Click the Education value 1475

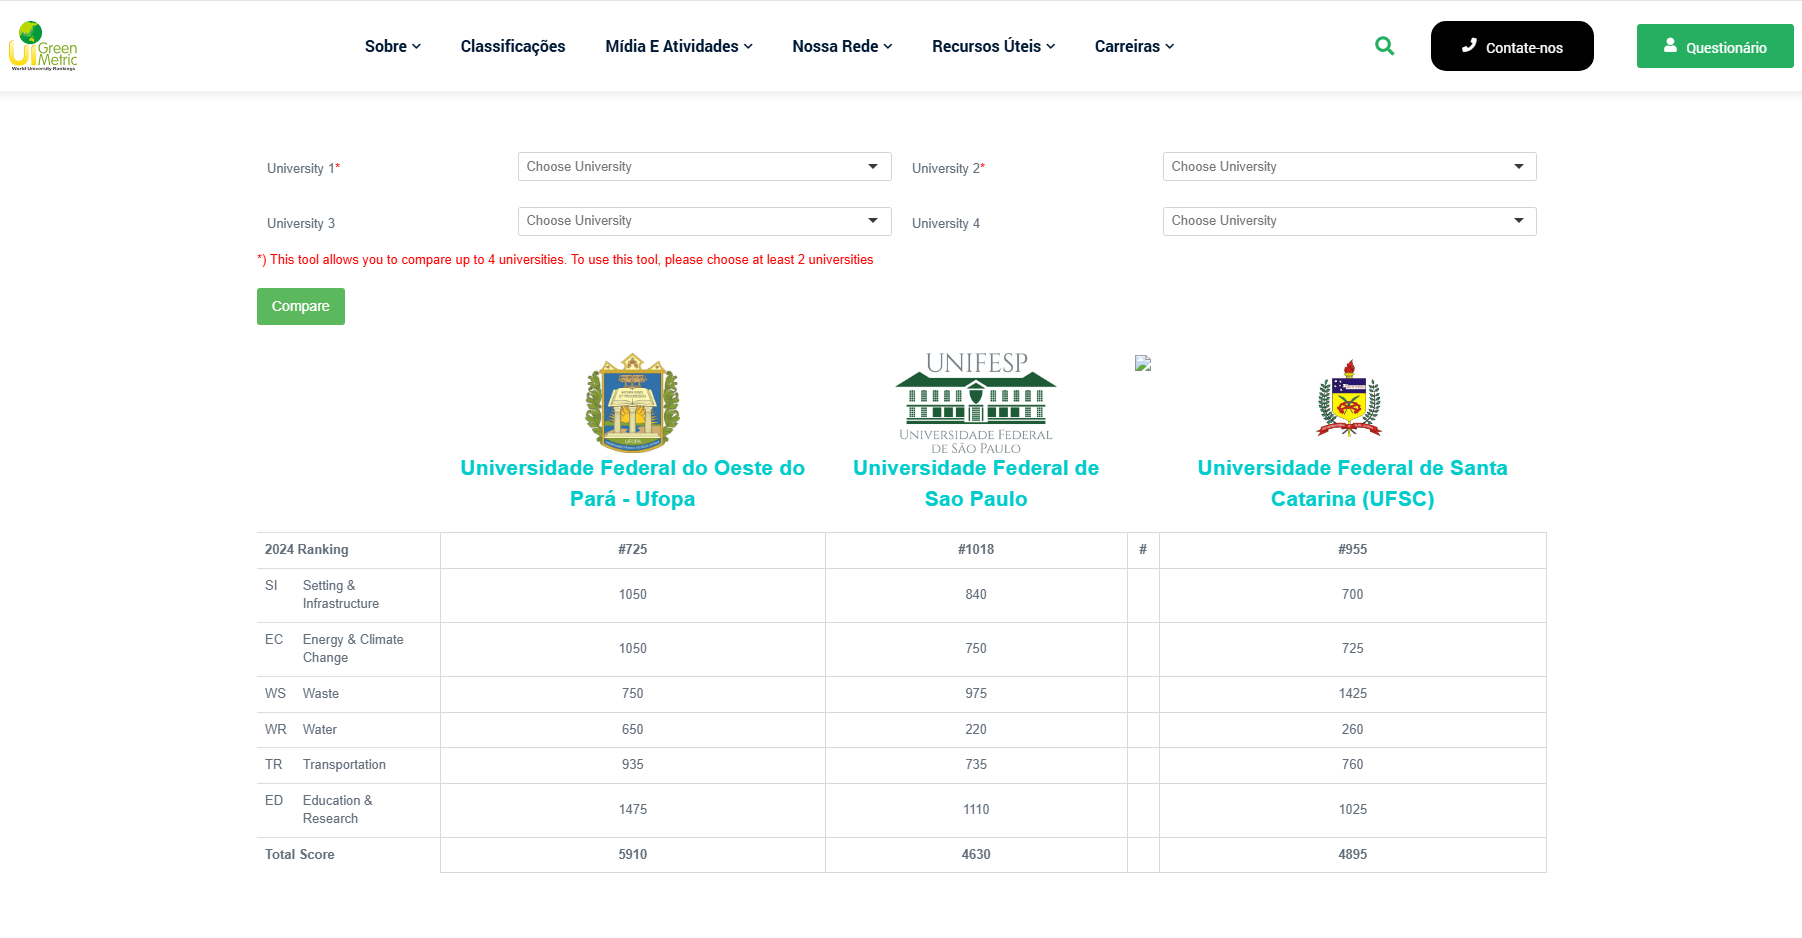click(x=633, y=810)
